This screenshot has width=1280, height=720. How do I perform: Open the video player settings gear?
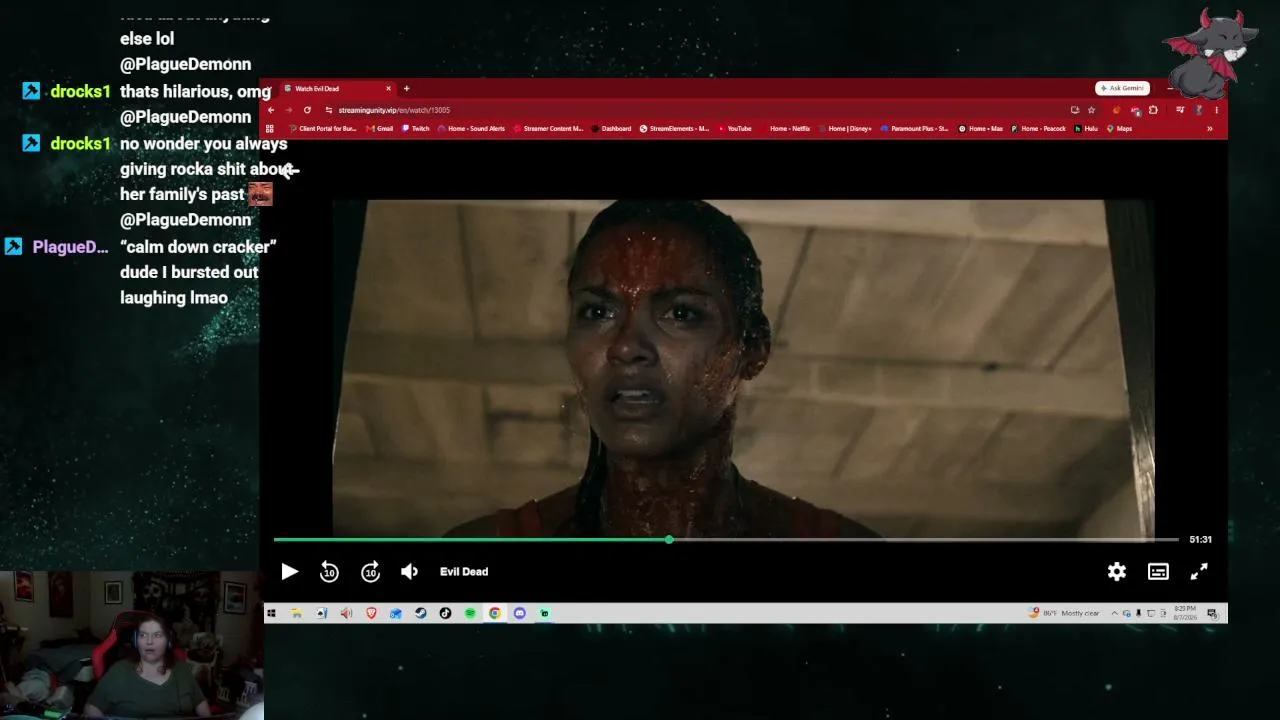(1117, 572)
